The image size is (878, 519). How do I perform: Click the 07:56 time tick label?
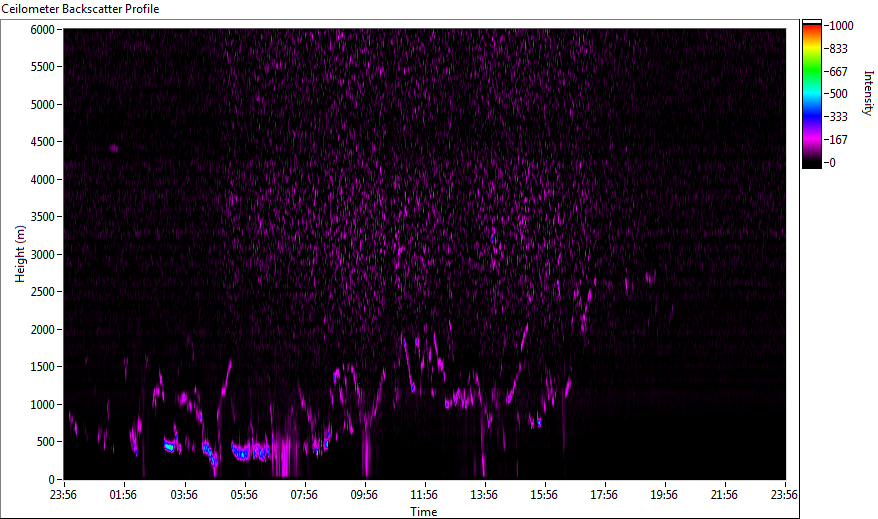click(x=304, y=495)
